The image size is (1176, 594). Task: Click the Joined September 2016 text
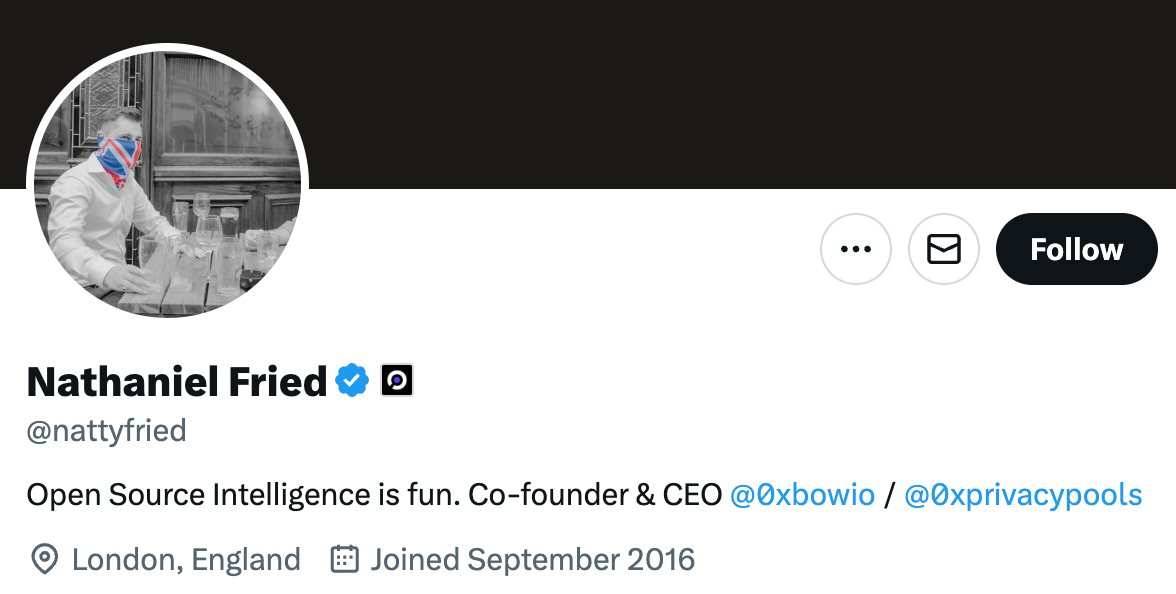coord(532,559)
